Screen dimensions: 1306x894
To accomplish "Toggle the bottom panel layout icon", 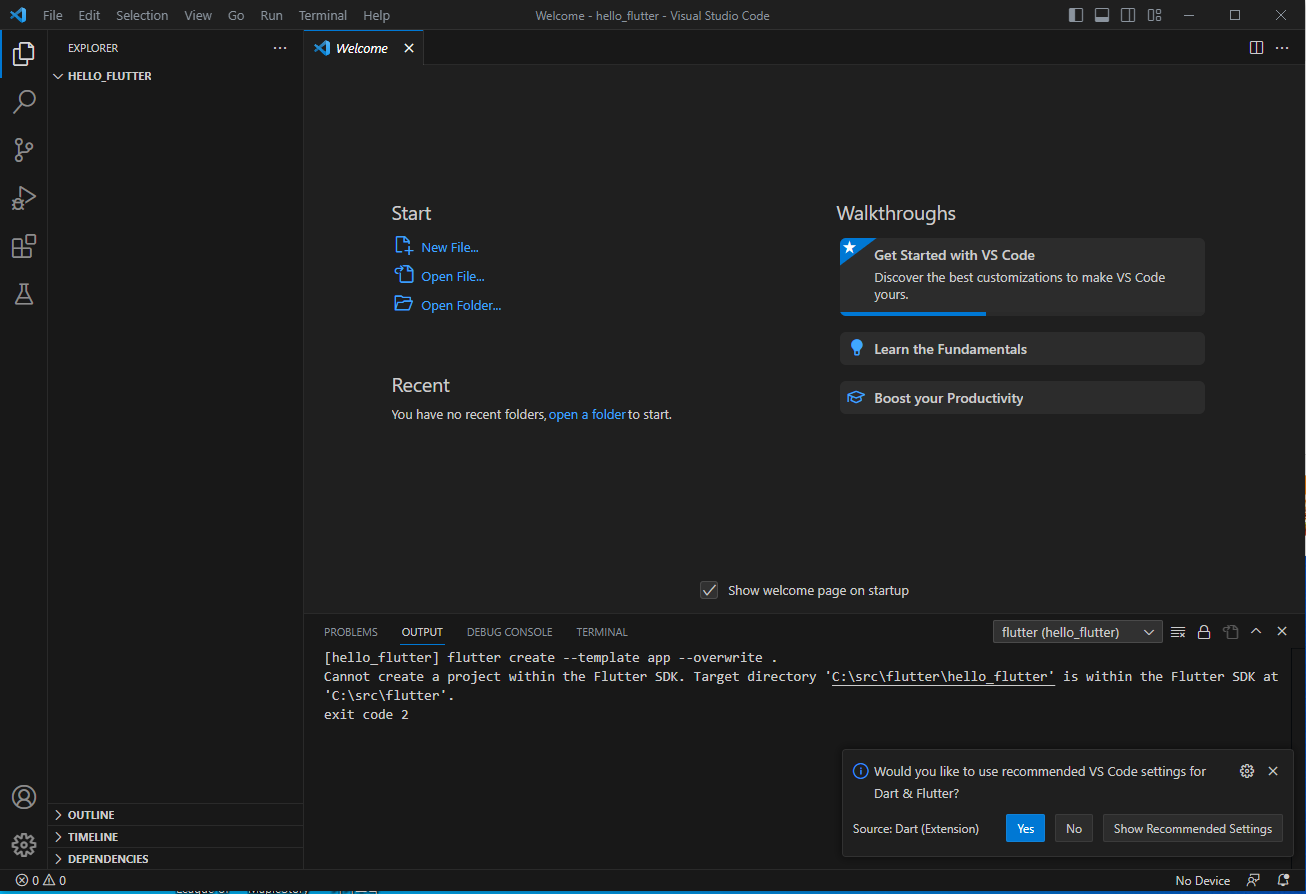I will (x=1102, y=15).
